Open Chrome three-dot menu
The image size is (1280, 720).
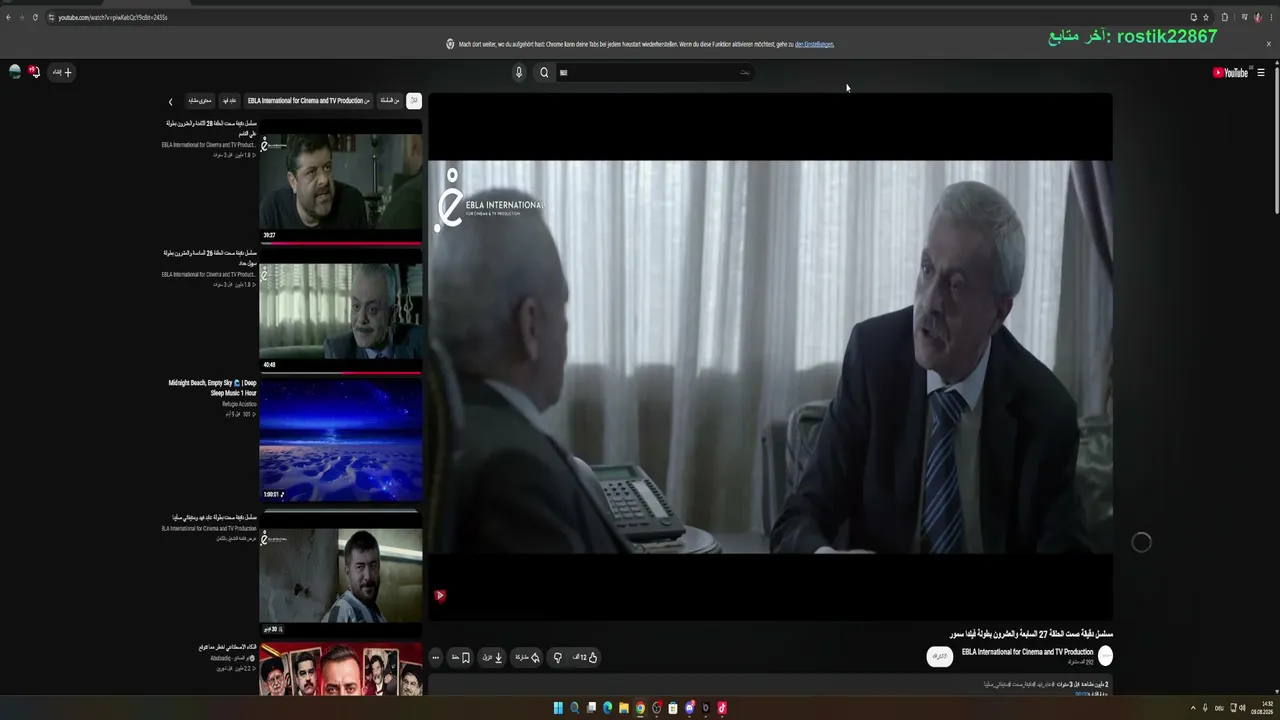point(1271,17)
